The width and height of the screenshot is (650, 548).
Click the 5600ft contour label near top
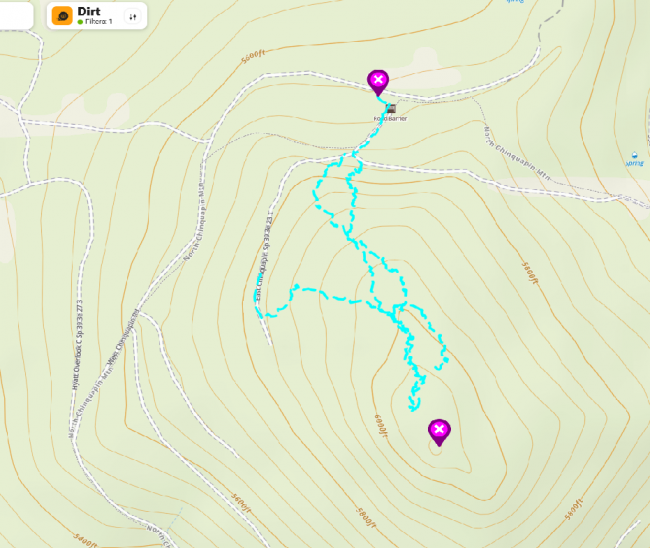253,56
